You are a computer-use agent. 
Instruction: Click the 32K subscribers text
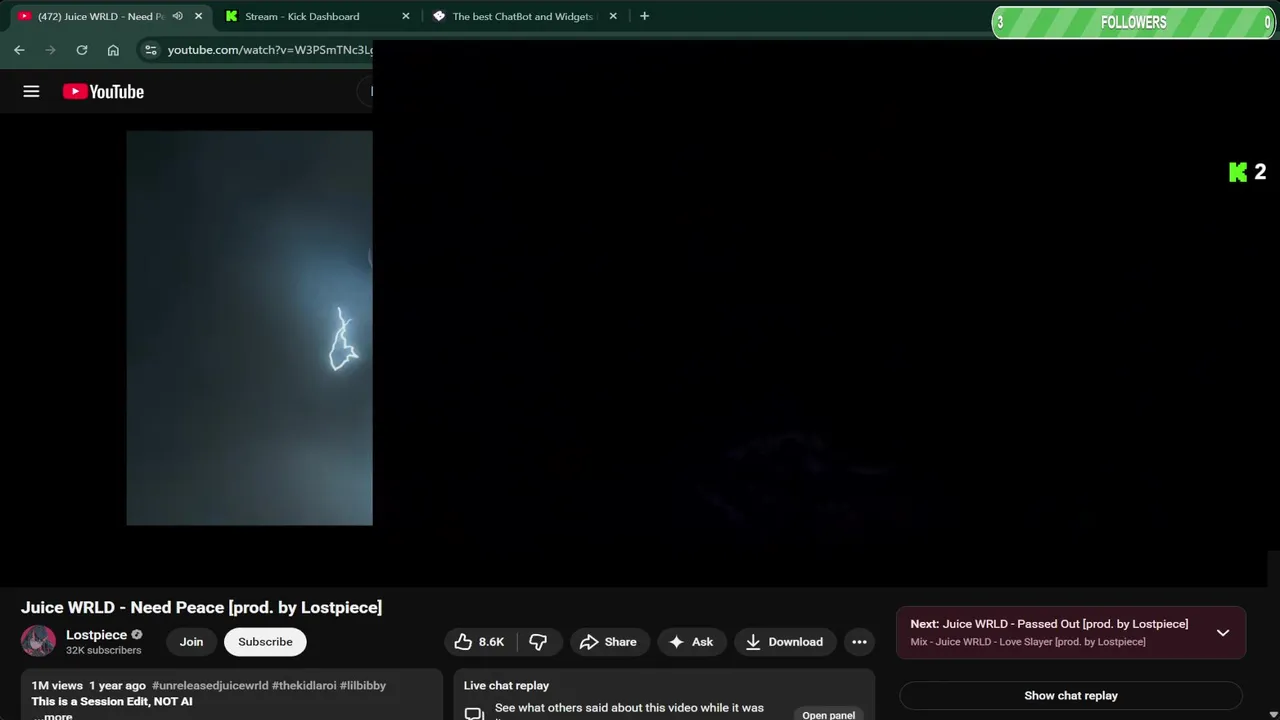(104, 650)
